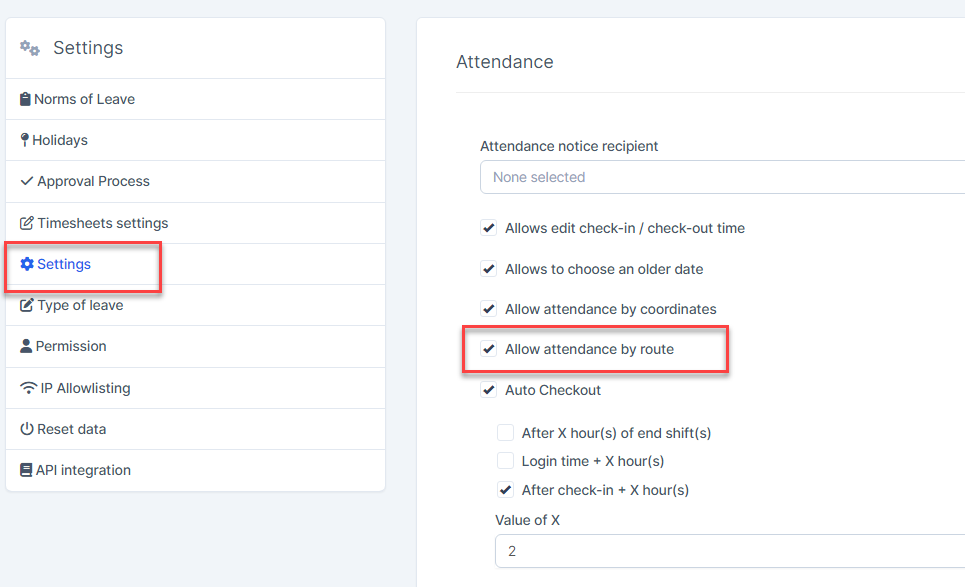Click the person icon beside Permission
The image size is (965, 587).
coord(26,346)
